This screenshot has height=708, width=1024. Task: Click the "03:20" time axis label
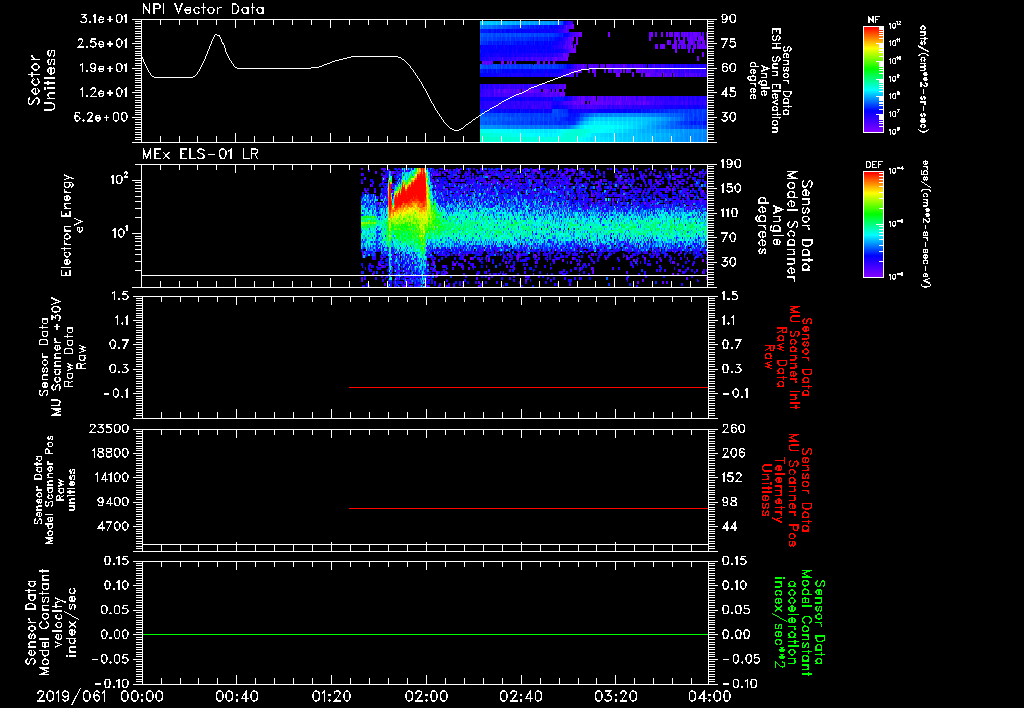point(615,696)
